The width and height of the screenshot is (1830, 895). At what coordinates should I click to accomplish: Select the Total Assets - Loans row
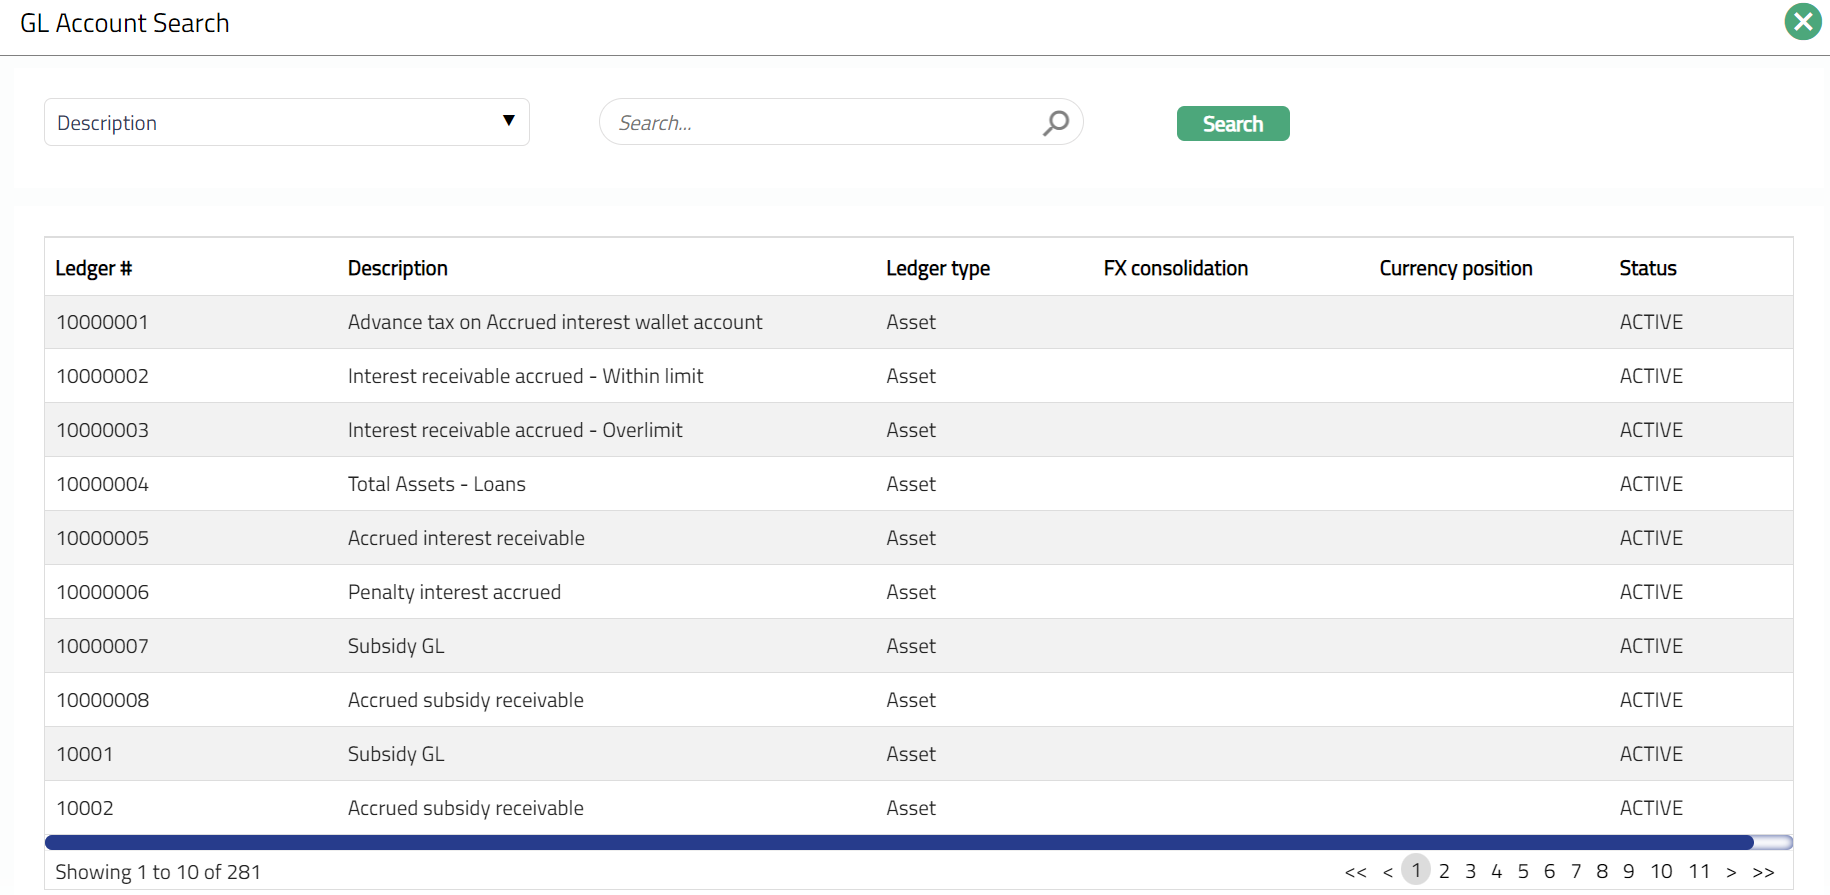pyautogui.click(x=437, y=484)
